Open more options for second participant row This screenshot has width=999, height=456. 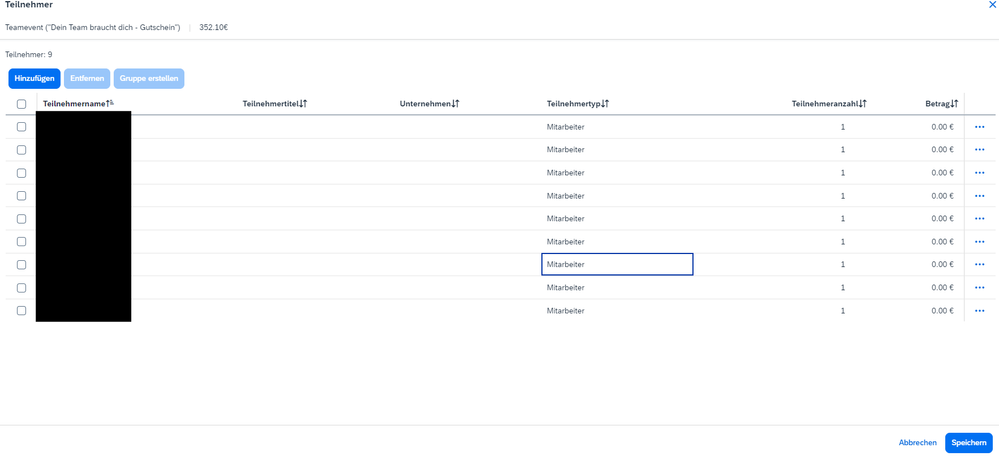coord(979,150)
